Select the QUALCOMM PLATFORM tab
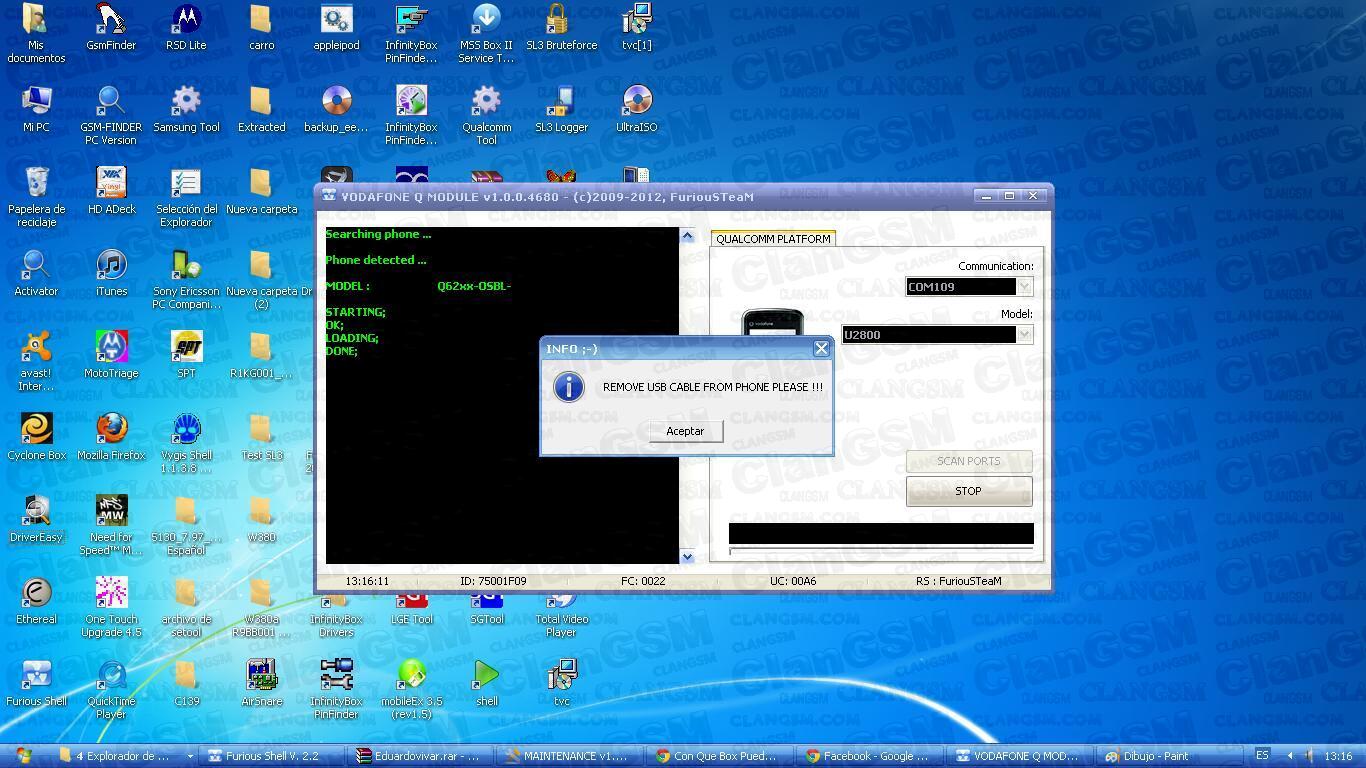1366x768 pixels. click(x=773, y=239)
